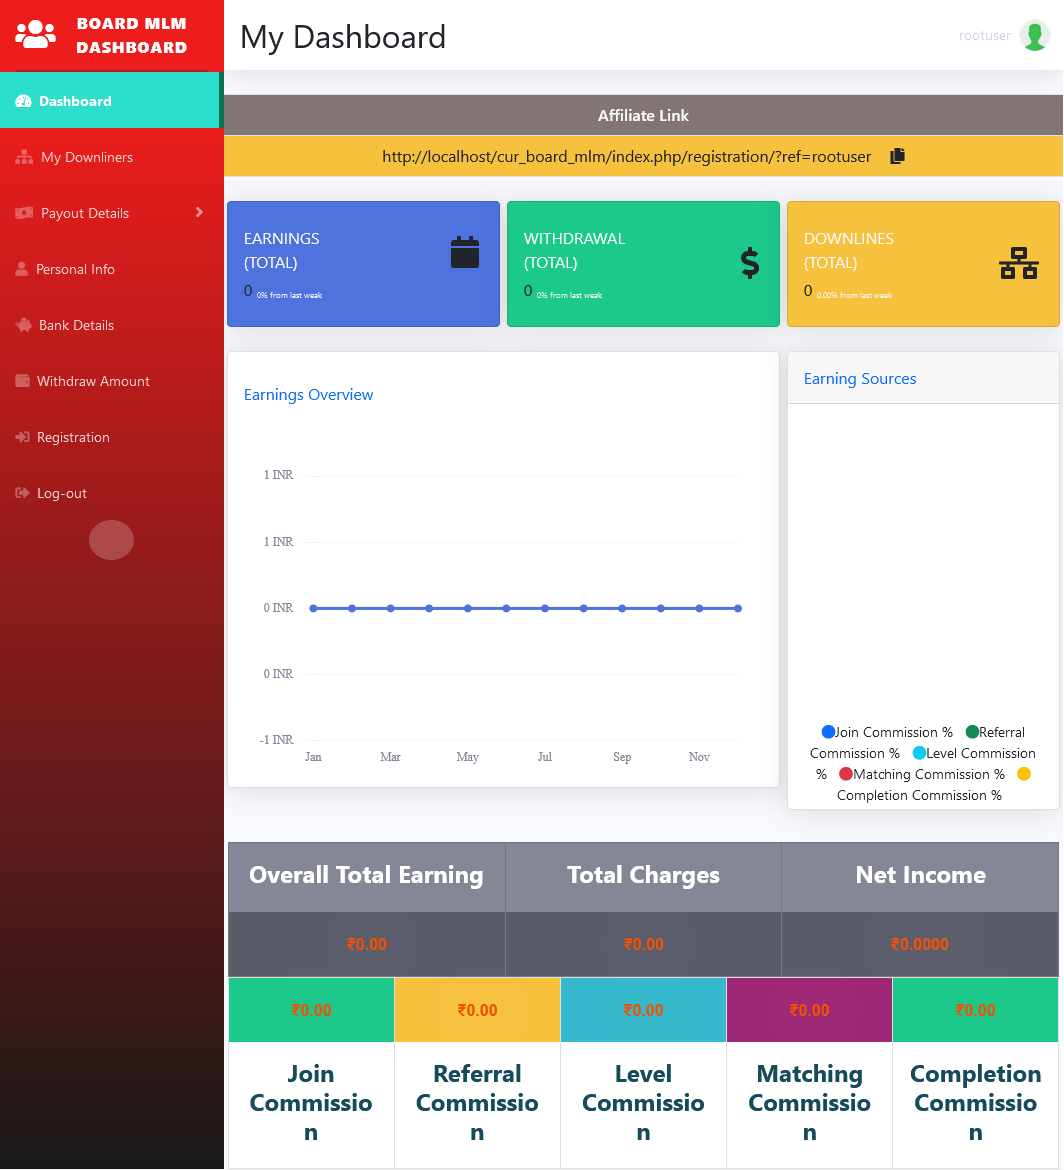Click the Earnings Overview link
This screenshot has width=1064, height=1170.
308,395
